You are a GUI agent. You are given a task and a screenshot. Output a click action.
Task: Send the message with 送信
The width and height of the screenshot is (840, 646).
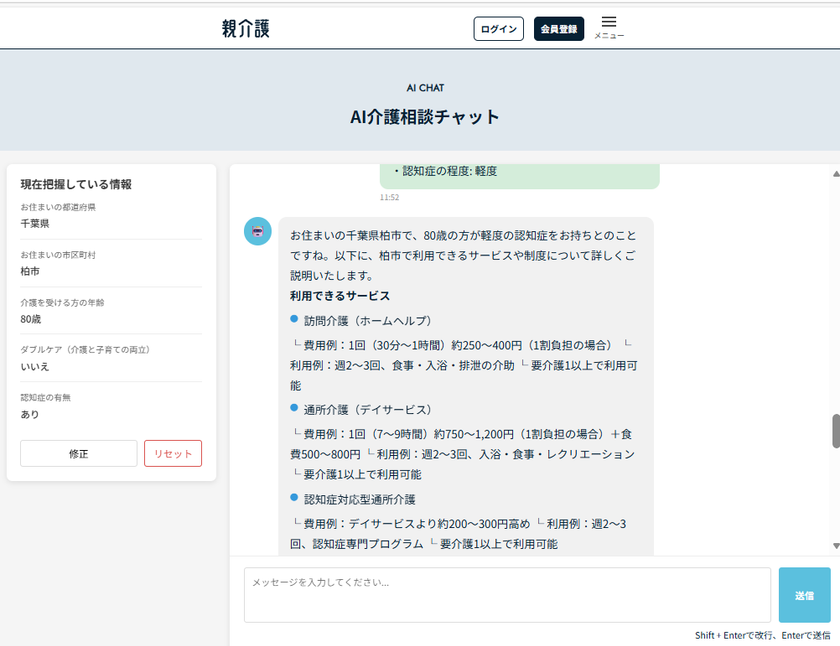click(x=804, y=595)
